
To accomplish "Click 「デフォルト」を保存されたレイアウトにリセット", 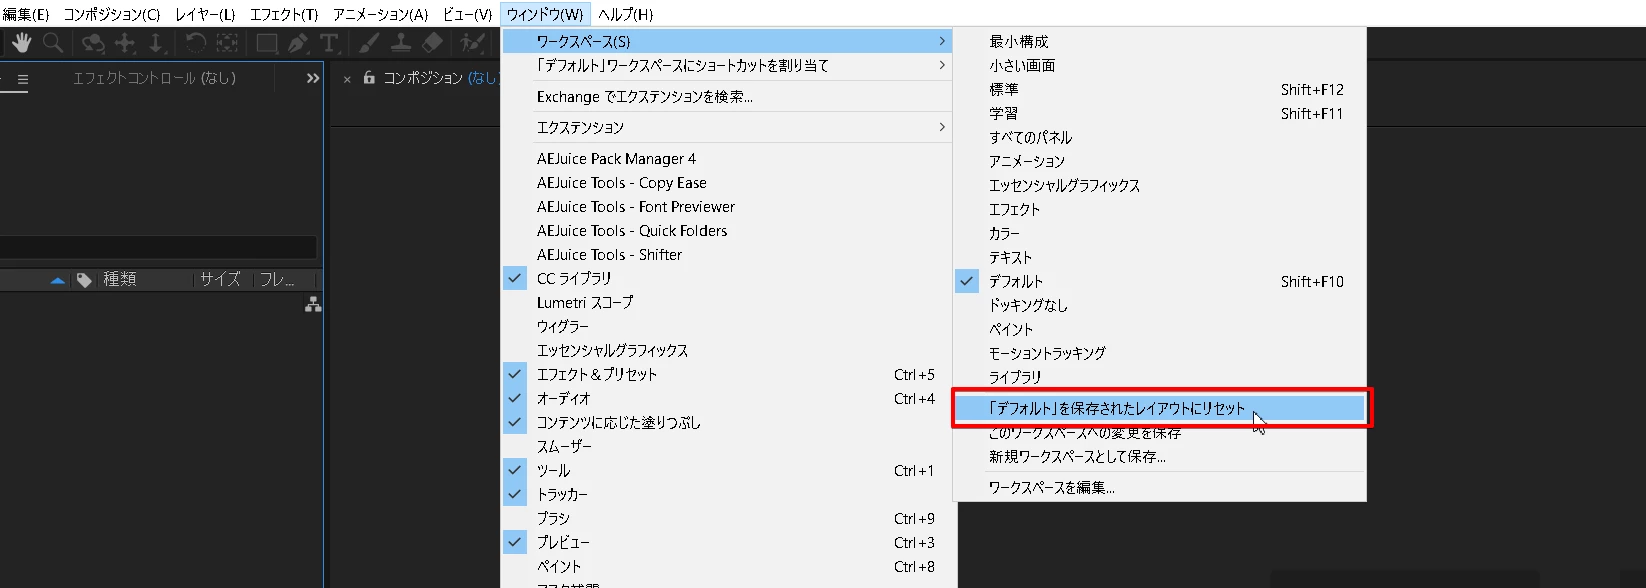I will 1160,408.
